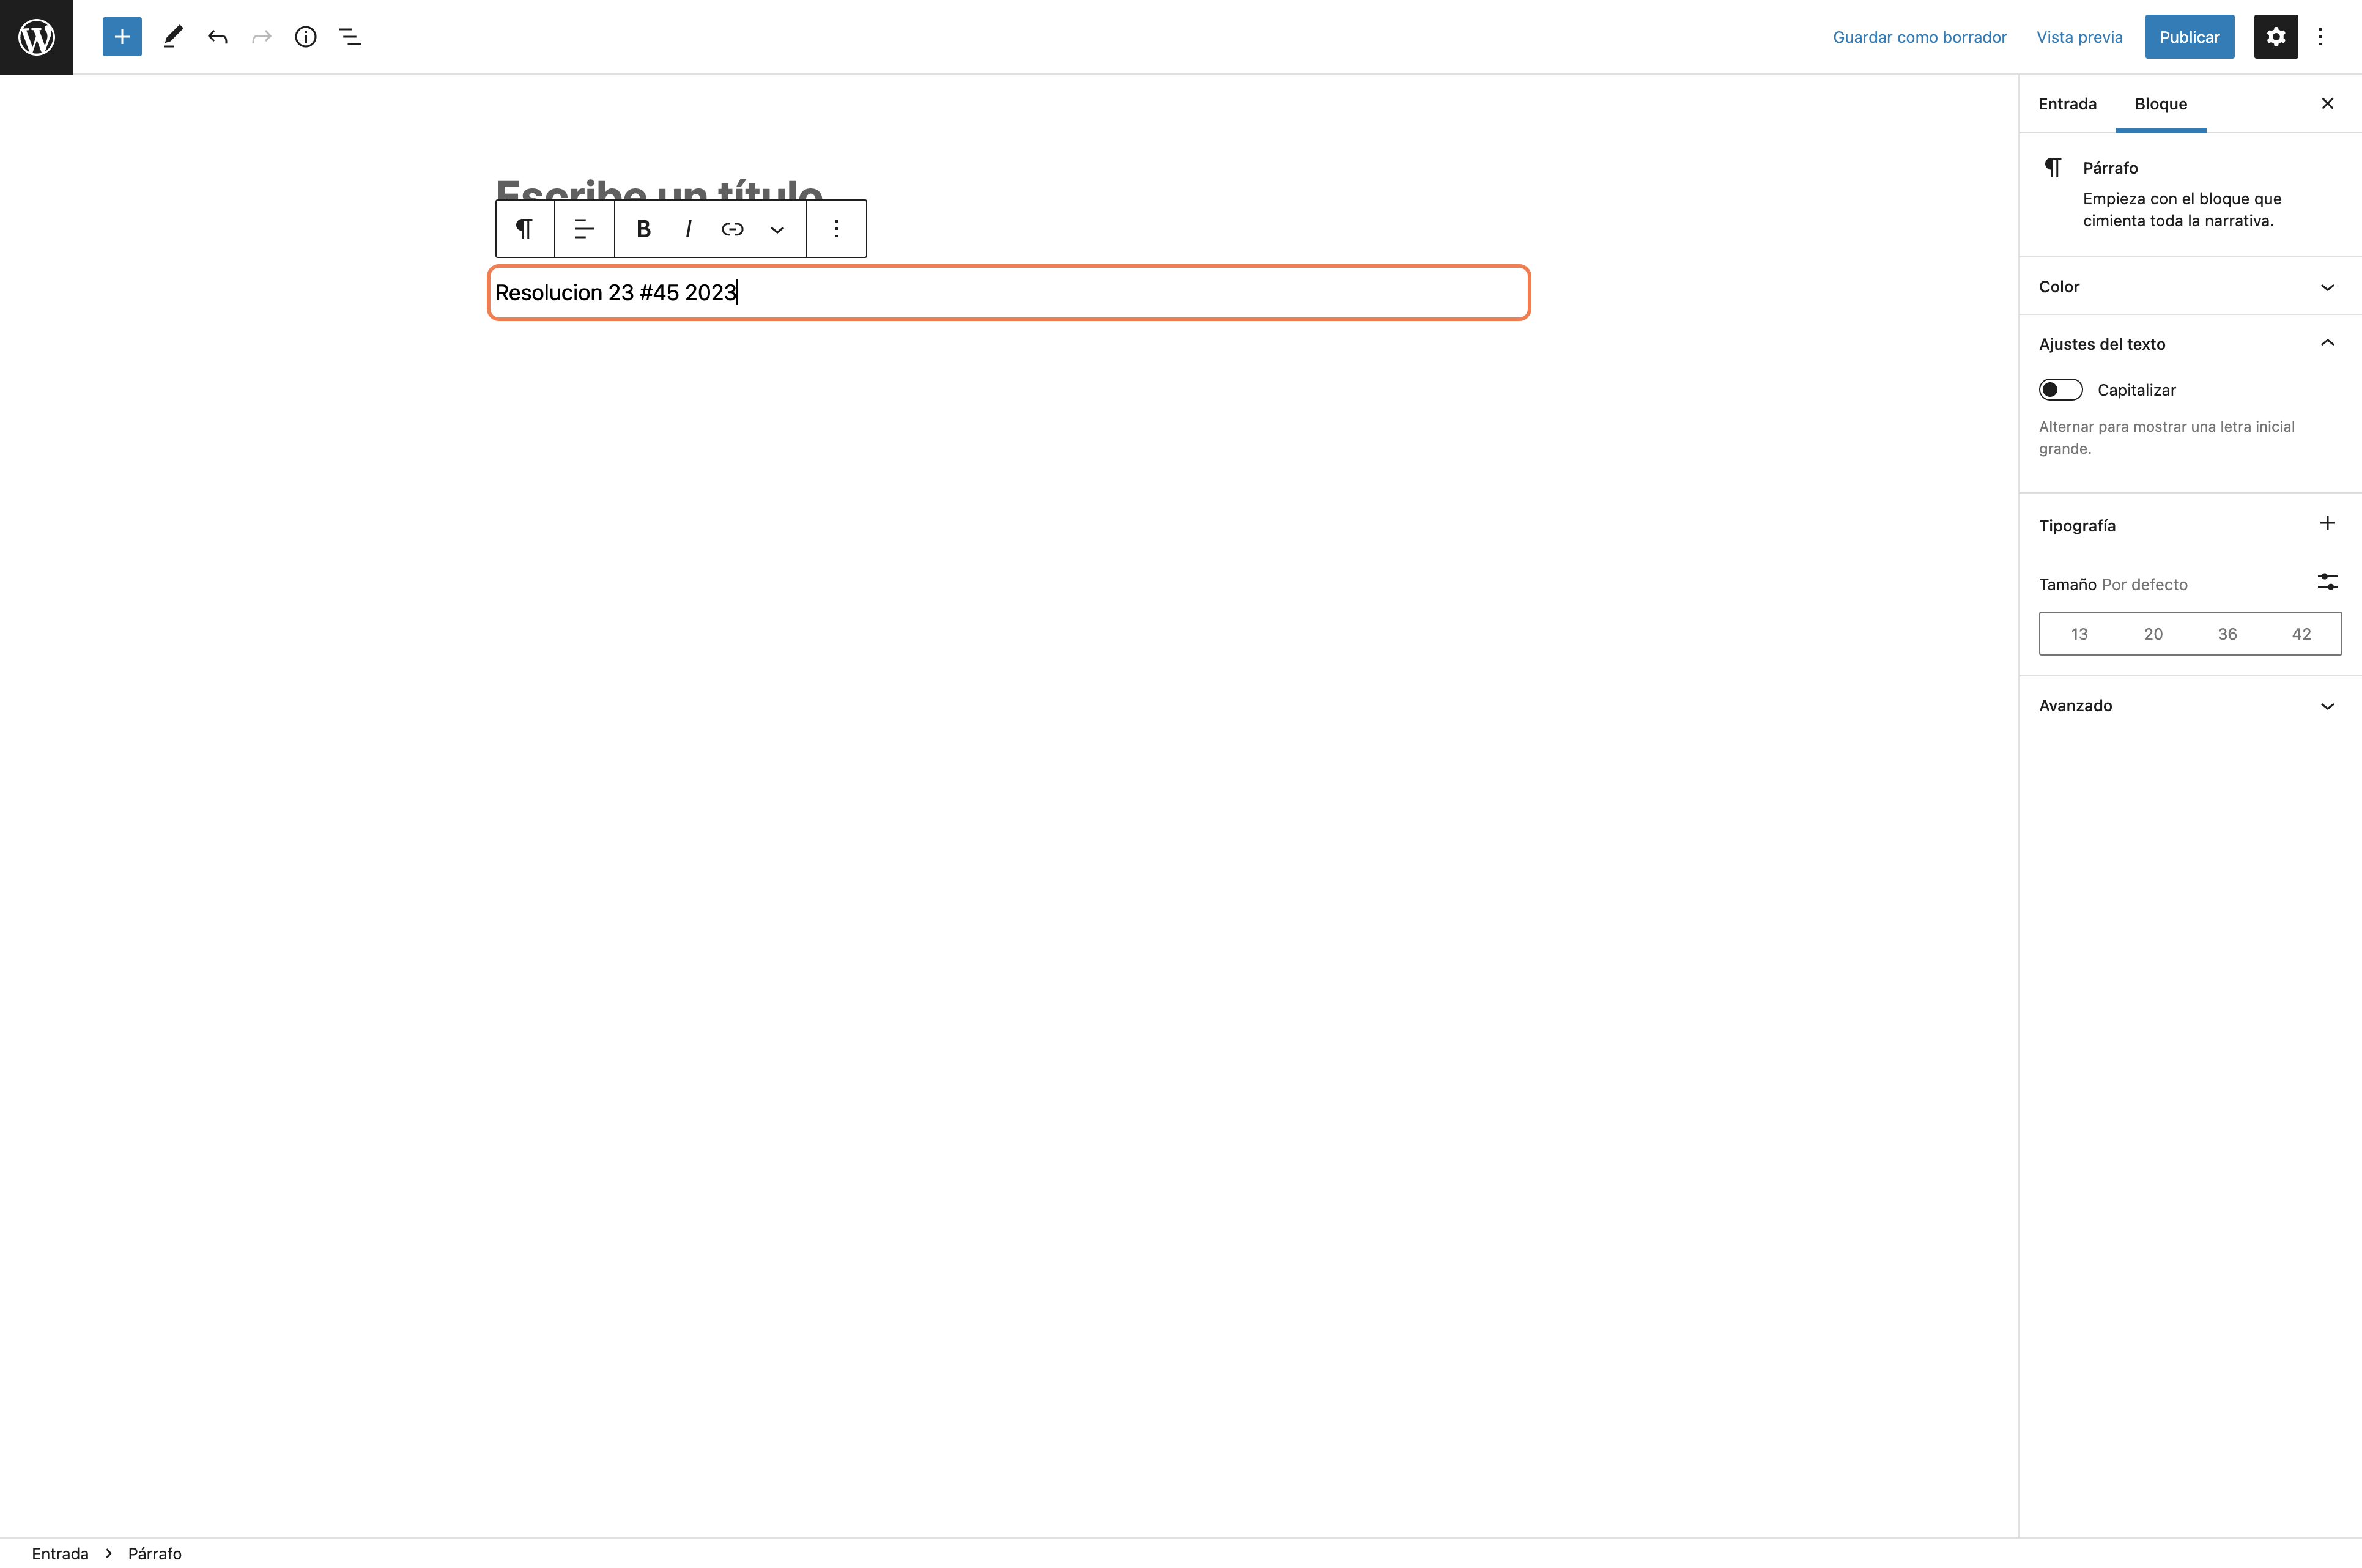
Task: Open the top-right options kebab menu
Action: click(x=2320, y=37)
